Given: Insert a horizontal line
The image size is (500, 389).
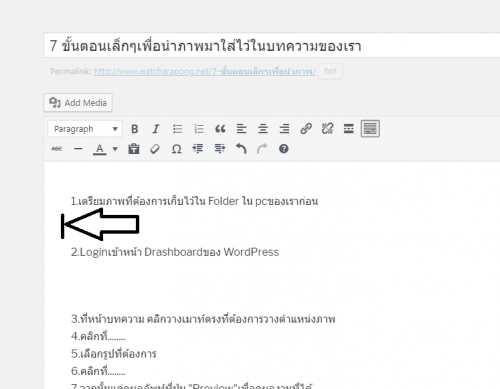Looking at the screenshot, I should [78, 149].
